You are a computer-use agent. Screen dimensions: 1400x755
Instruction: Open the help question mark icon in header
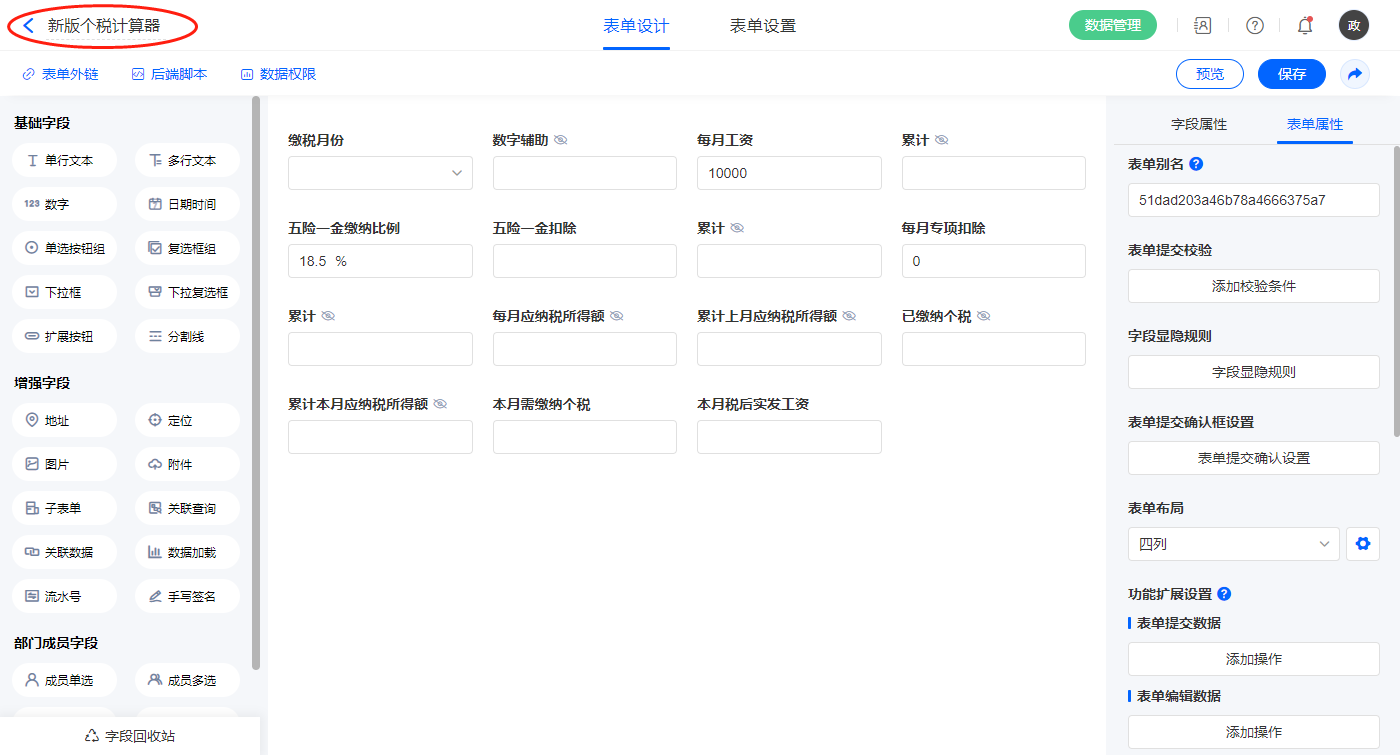pyautogui.click(x=1254, y=26)
